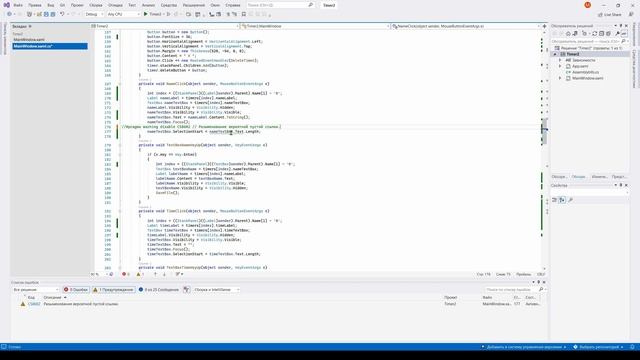Image resolution: width=640 pixels, height=360 pixels.
Task: Click the Navigate Backward toolbar icon
Action: 9,14
